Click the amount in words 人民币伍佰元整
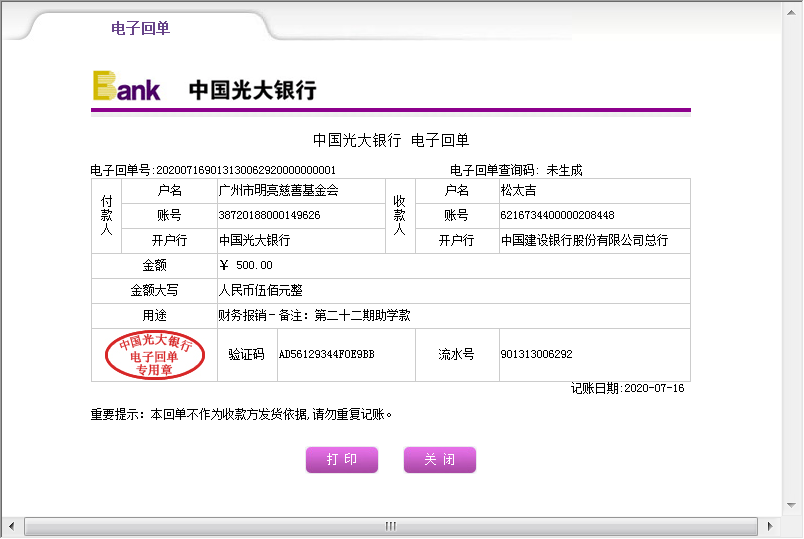 (260, 290)
